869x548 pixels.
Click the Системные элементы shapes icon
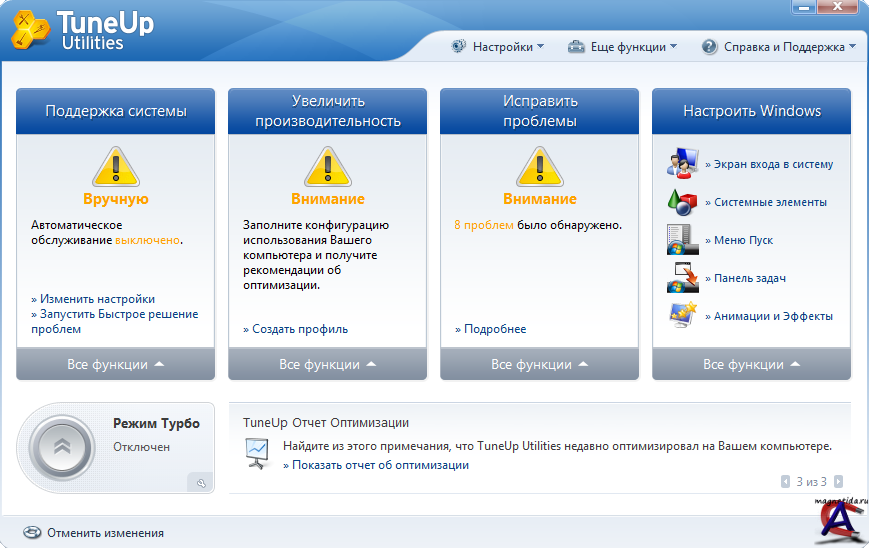point(682,201)
